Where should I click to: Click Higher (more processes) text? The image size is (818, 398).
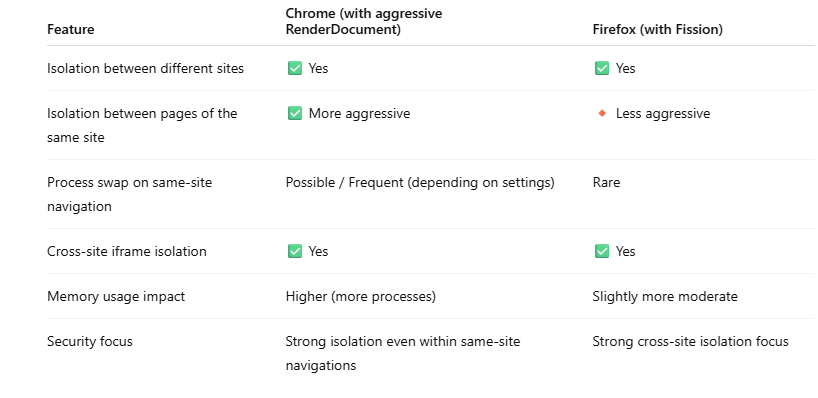(x=360, y=296)
